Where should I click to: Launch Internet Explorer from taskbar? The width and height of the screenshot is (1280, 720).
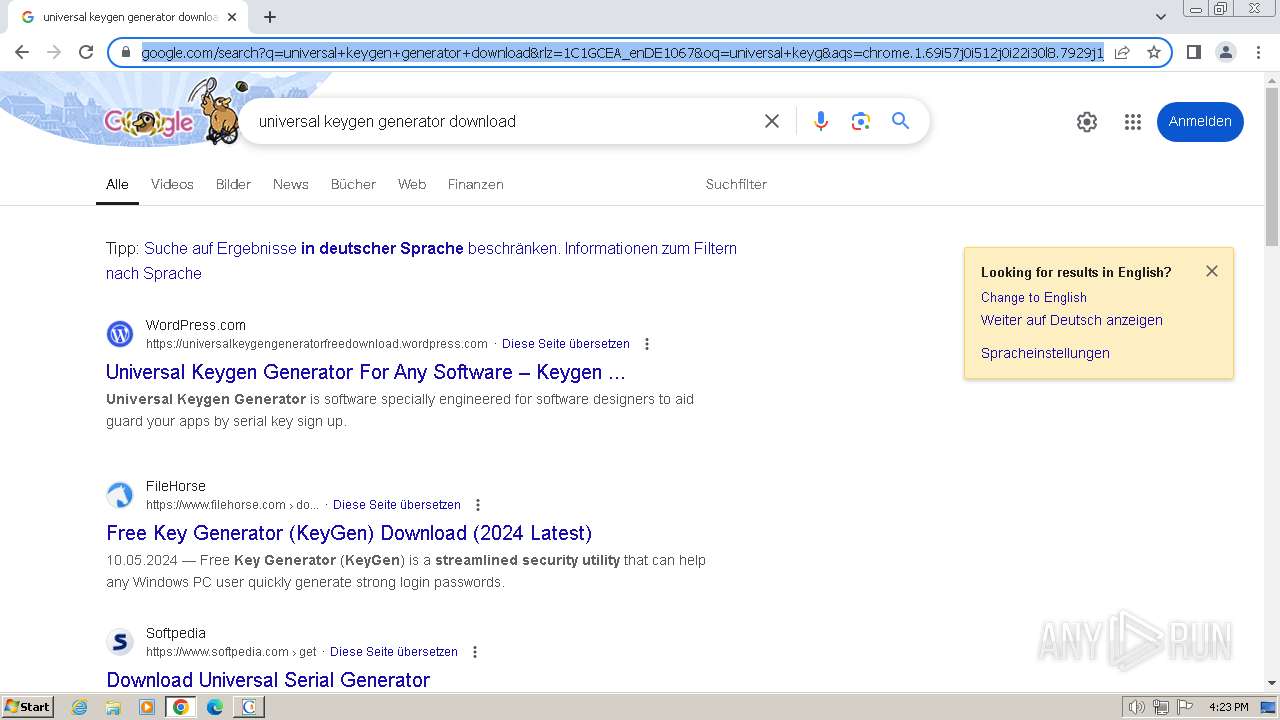click(x=80, y=707)
